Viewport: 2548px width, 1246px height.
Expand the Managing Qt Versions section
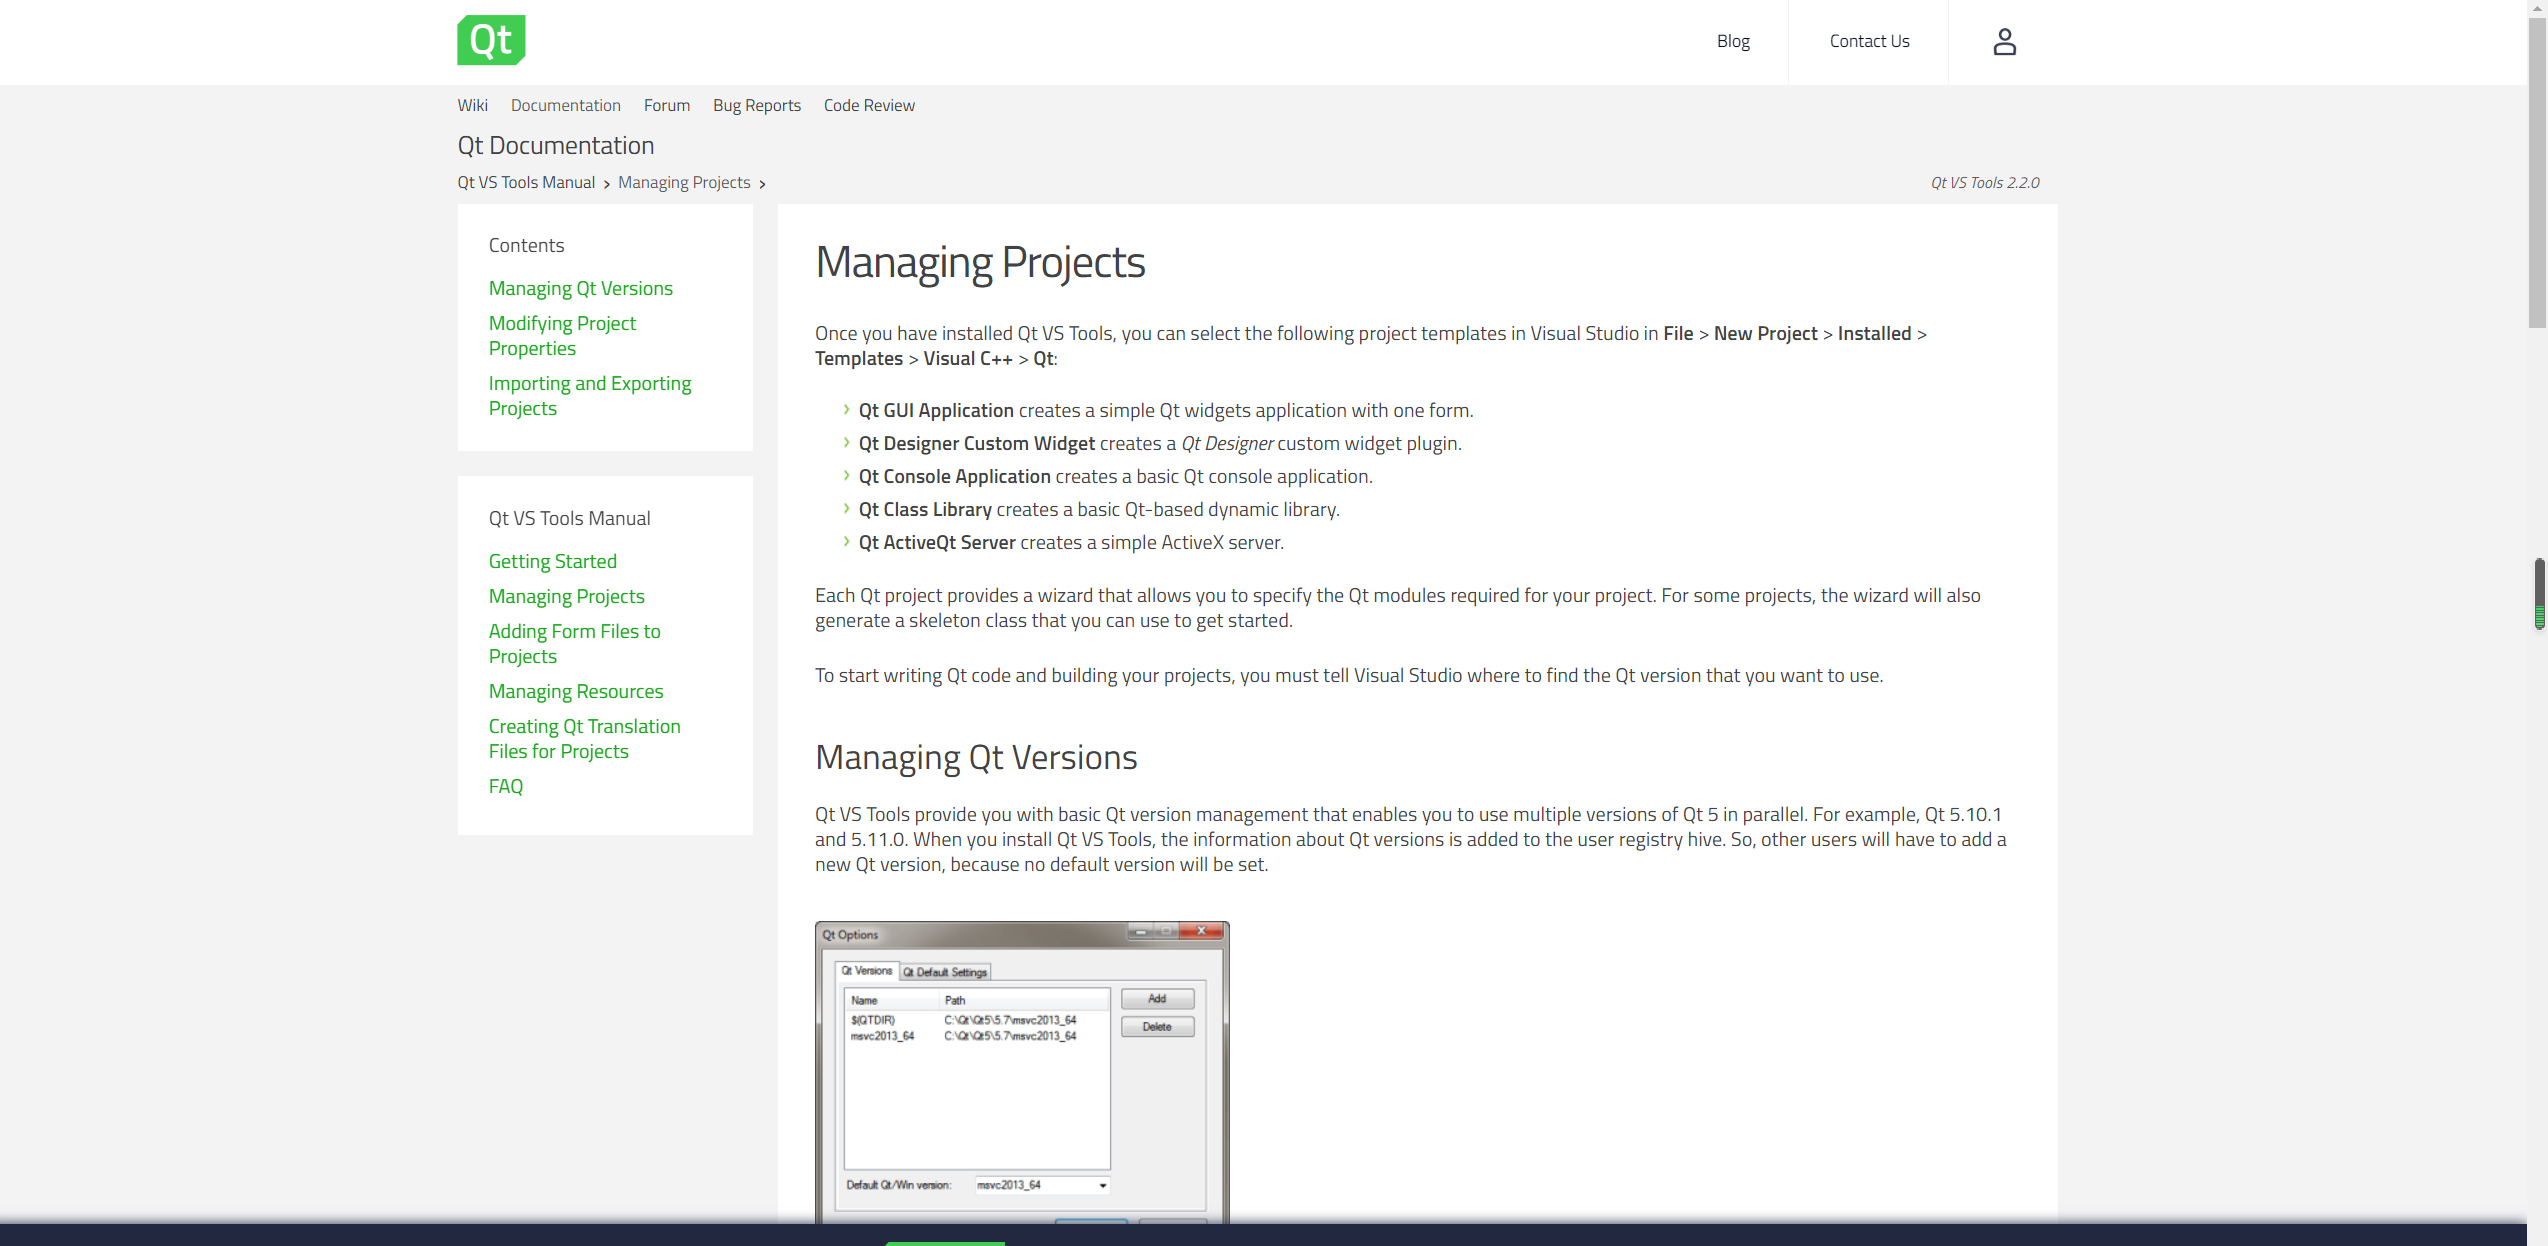pyautogui.click(x=580, y=288)
